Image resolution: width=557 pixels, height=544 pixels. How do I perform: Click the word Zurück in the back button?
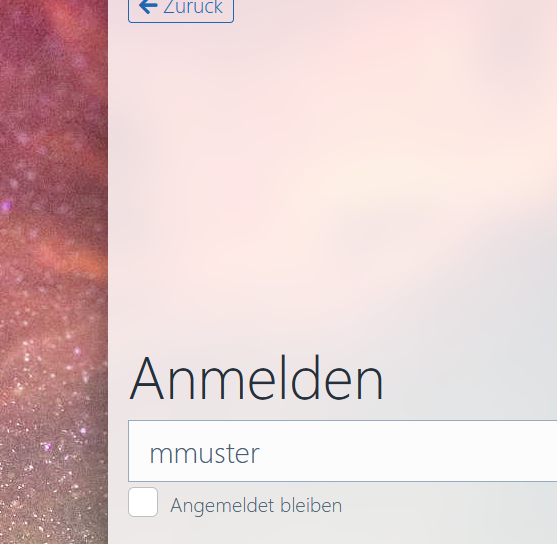pos(193,7)
